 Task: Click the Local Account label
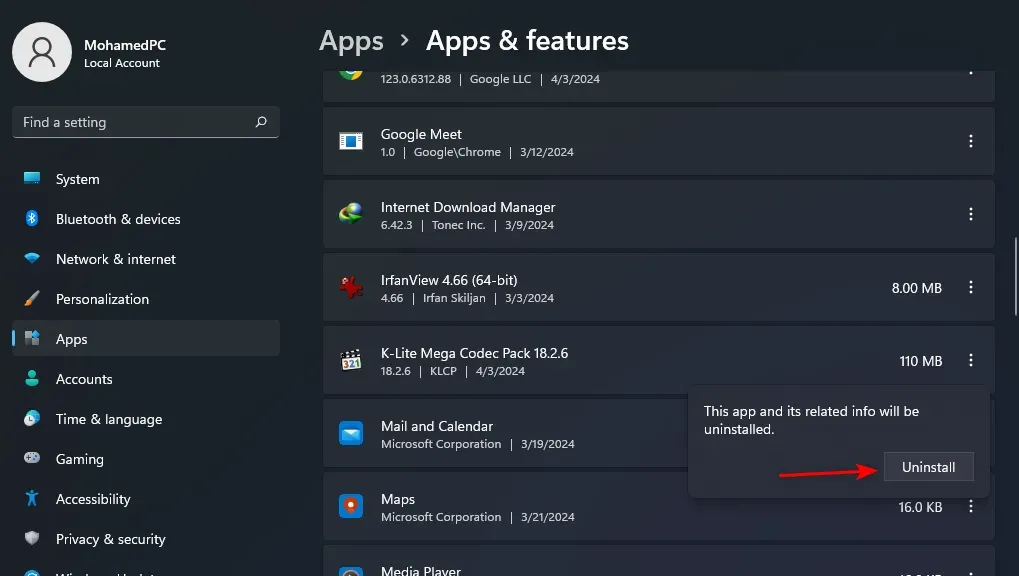click(122, 63)
